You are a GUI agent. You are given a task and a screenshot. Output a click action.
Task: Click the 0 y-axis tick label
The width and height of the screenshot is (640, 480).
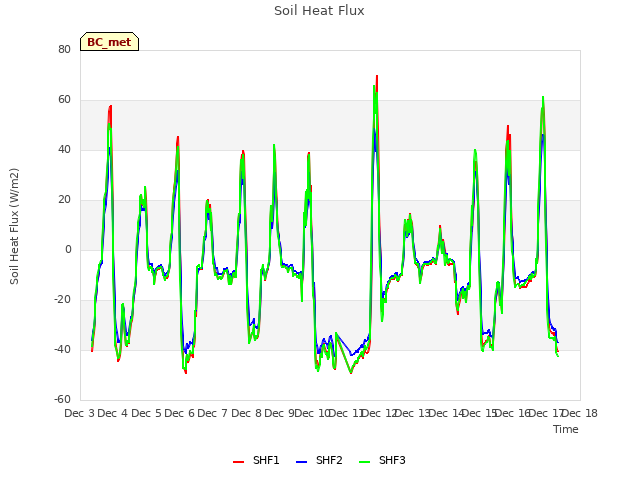click(68, 249)
